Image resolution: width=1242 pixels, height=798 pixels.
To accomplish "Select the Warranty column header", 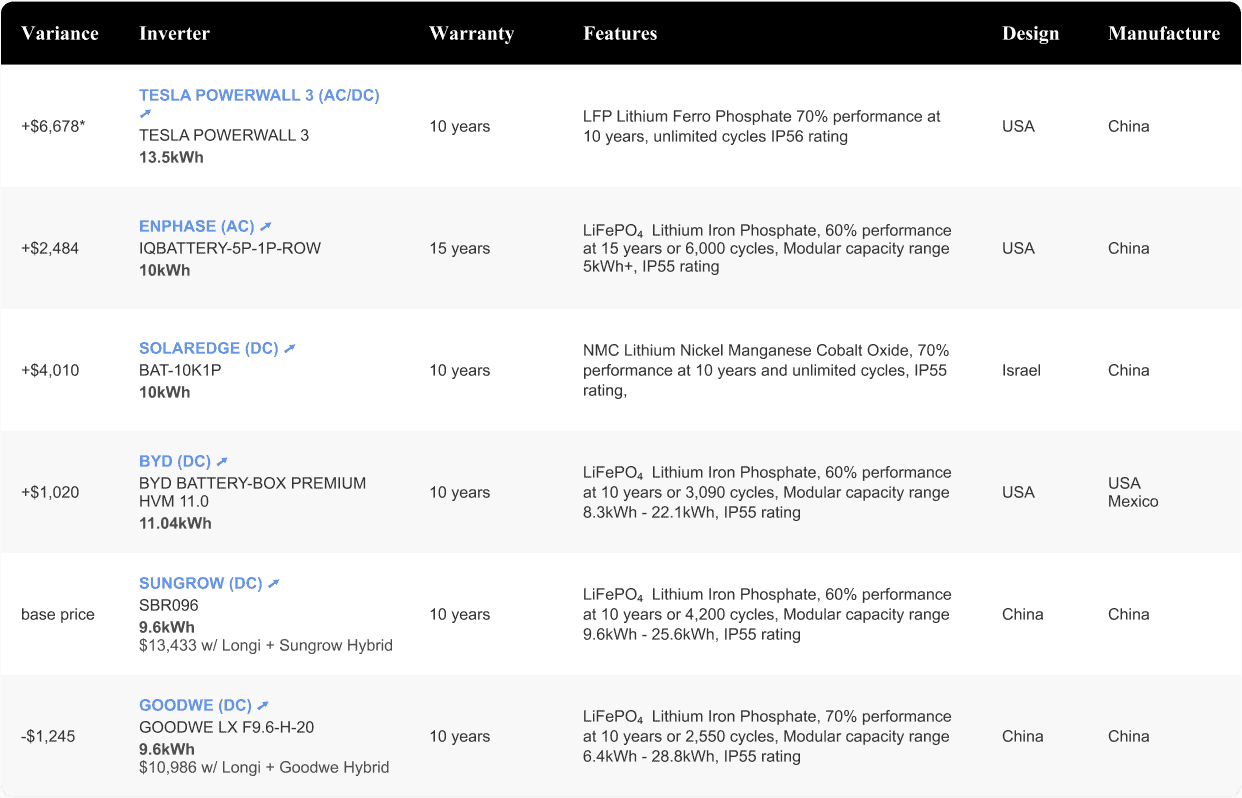I will (x=471, y=33).
